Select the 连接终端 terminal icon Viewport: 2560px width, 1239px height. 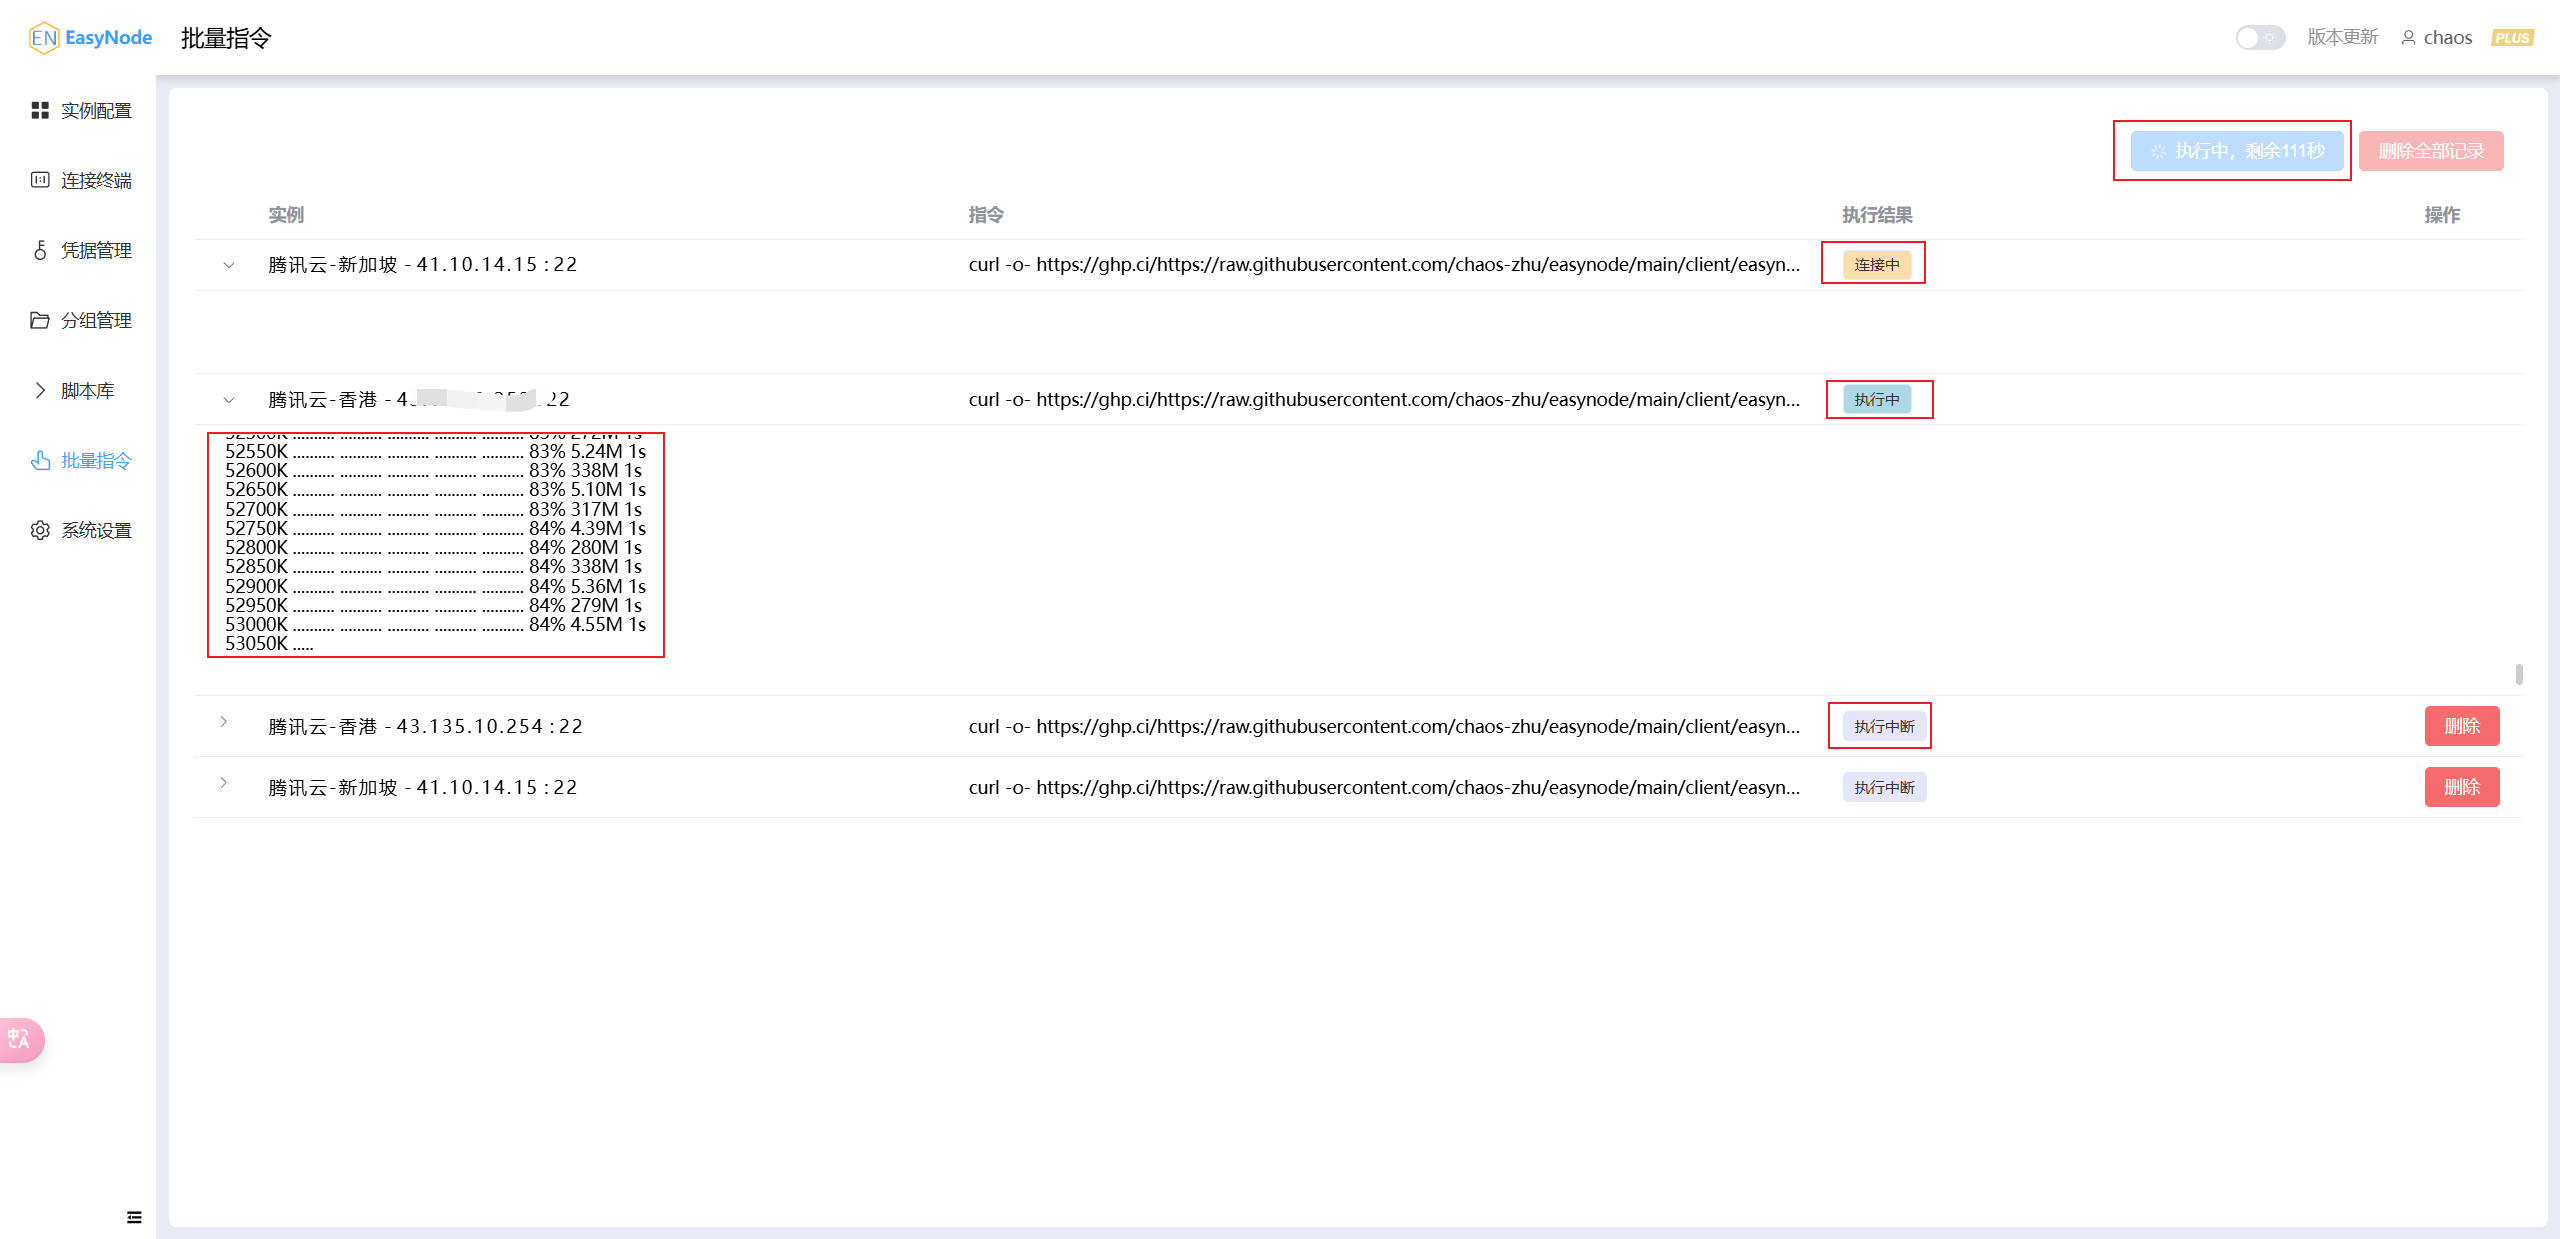[x=39, y=180]
